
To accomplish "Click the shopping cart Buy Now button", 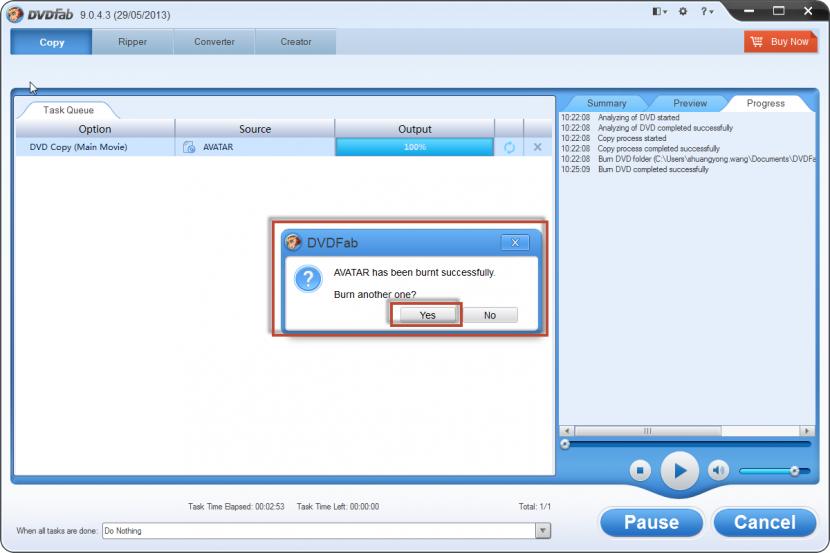I will coord(780,42).
